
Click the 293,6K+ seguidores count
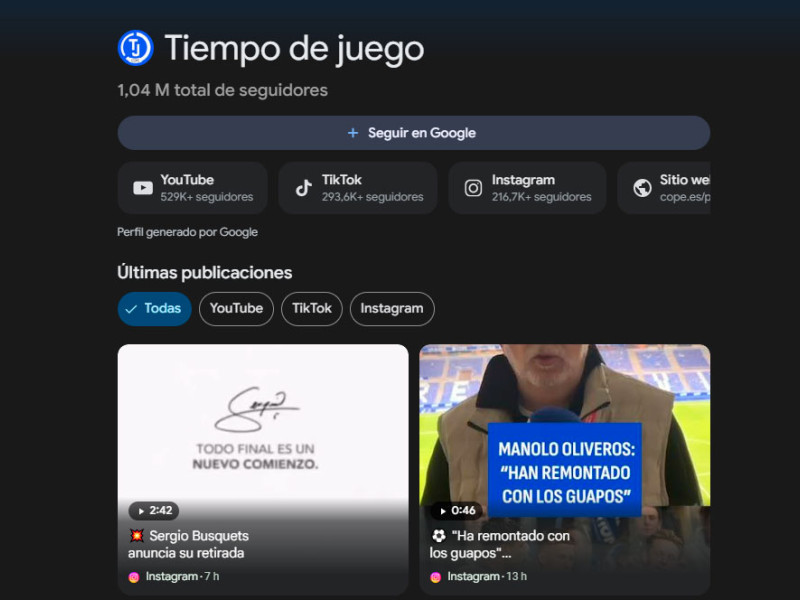coord(372,197)
